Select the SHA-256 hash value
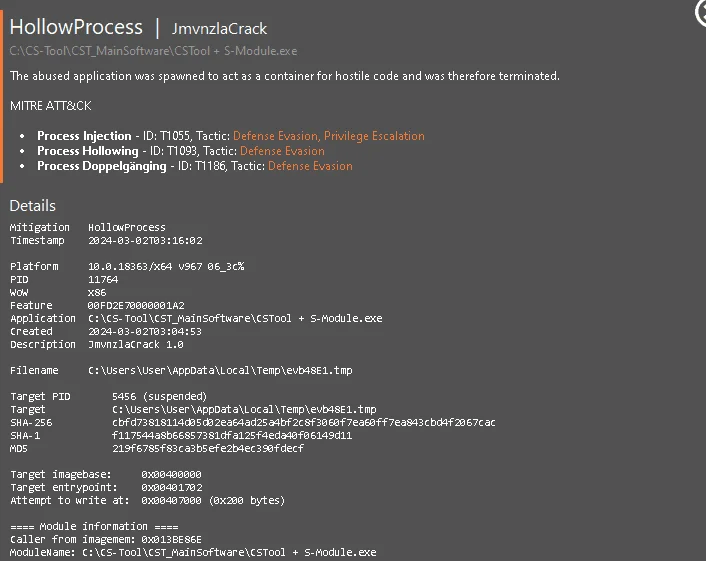 tap(303, 422)
